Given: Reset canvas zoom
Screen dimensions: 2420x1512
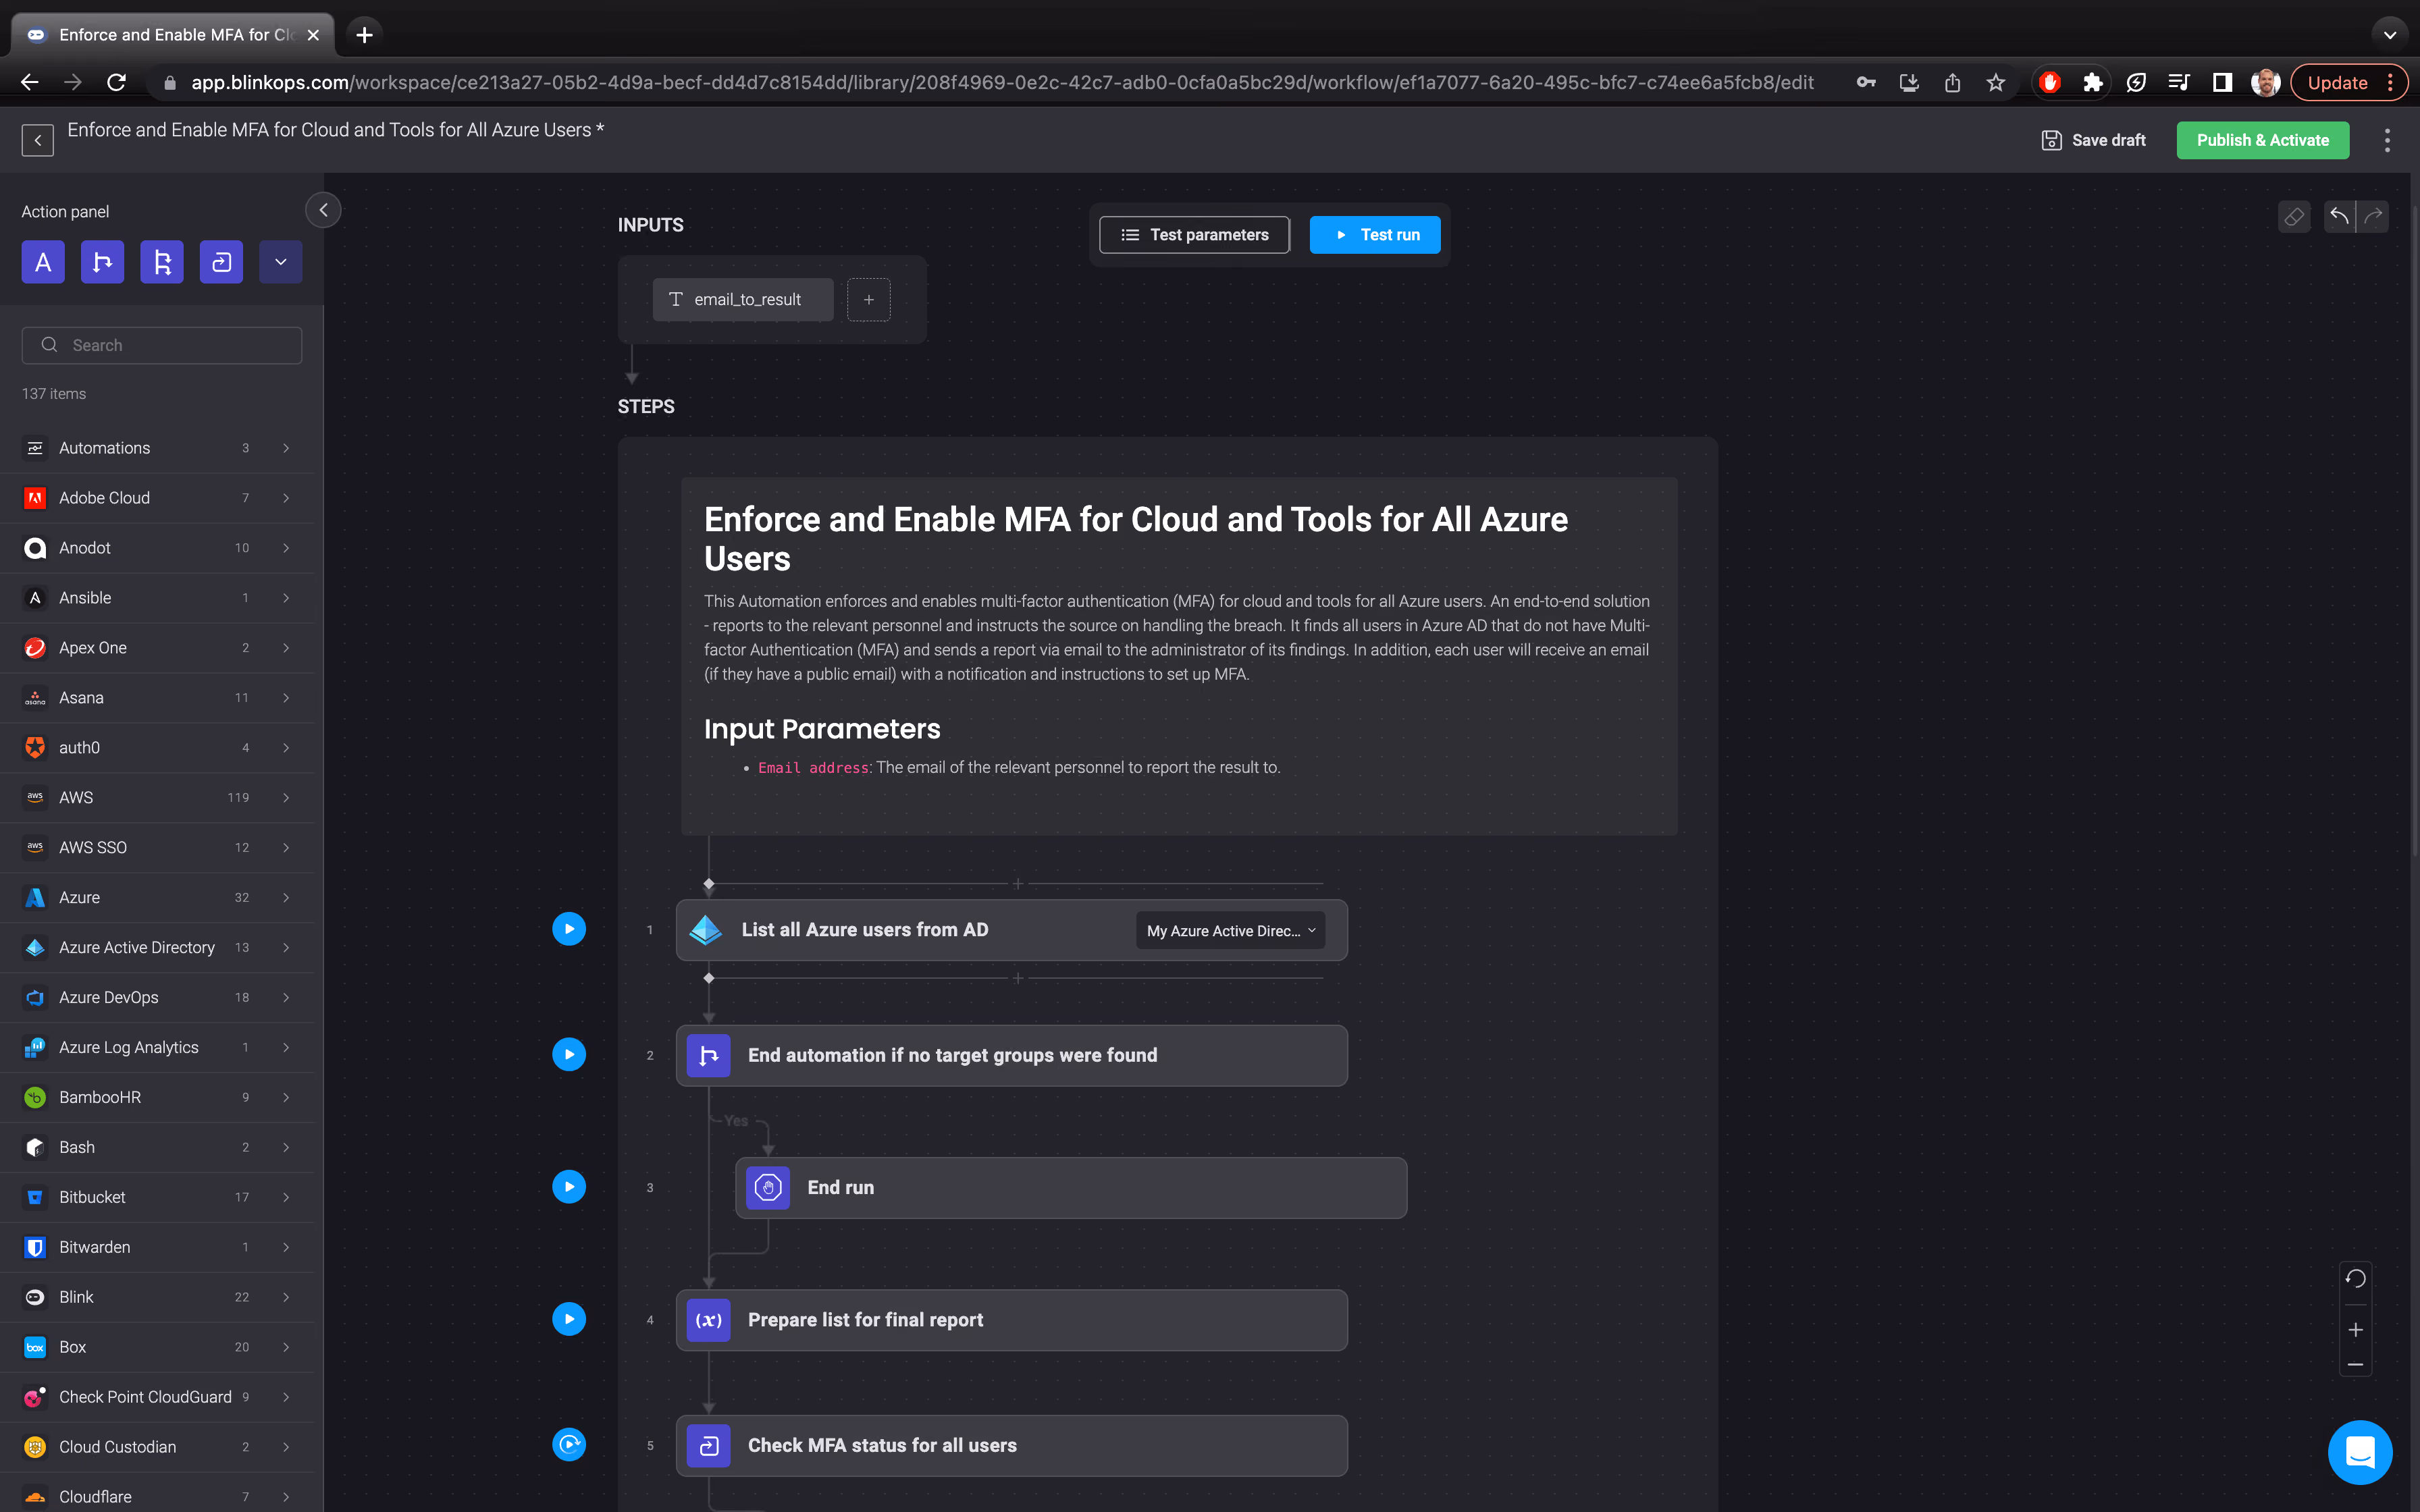Looking at the screenshot, I should 2355,1278.
